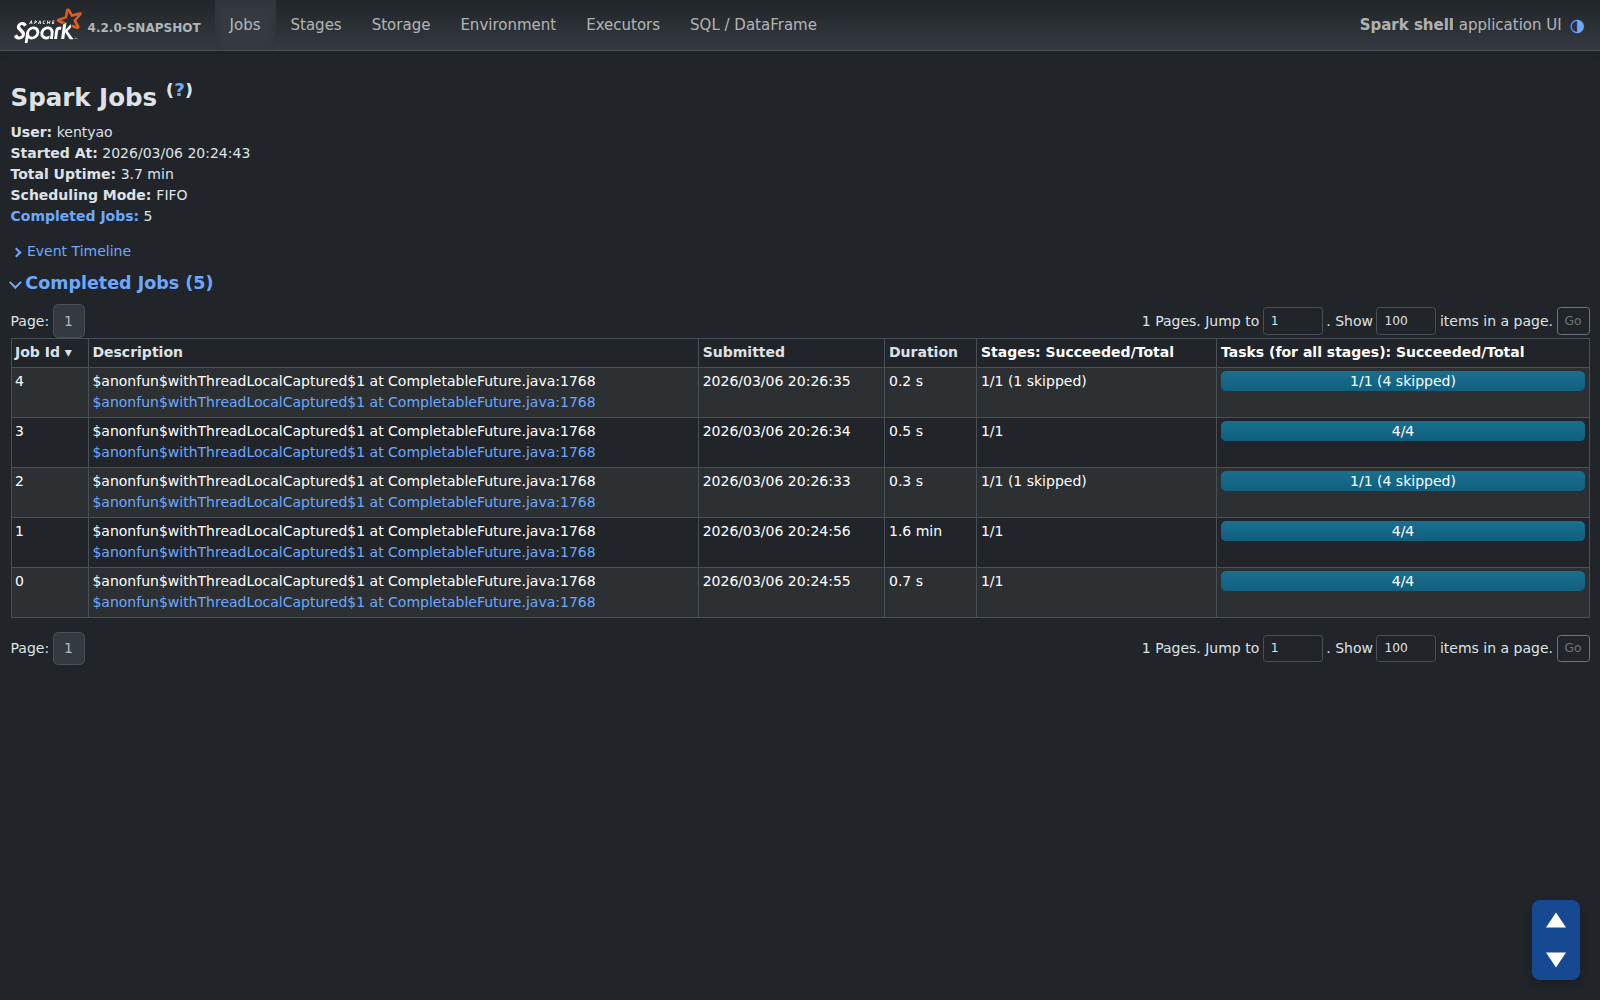This screenshot has height=1000, width=1600.
Task: Jump to bottom with the down arrow button
Action: 1556,959
